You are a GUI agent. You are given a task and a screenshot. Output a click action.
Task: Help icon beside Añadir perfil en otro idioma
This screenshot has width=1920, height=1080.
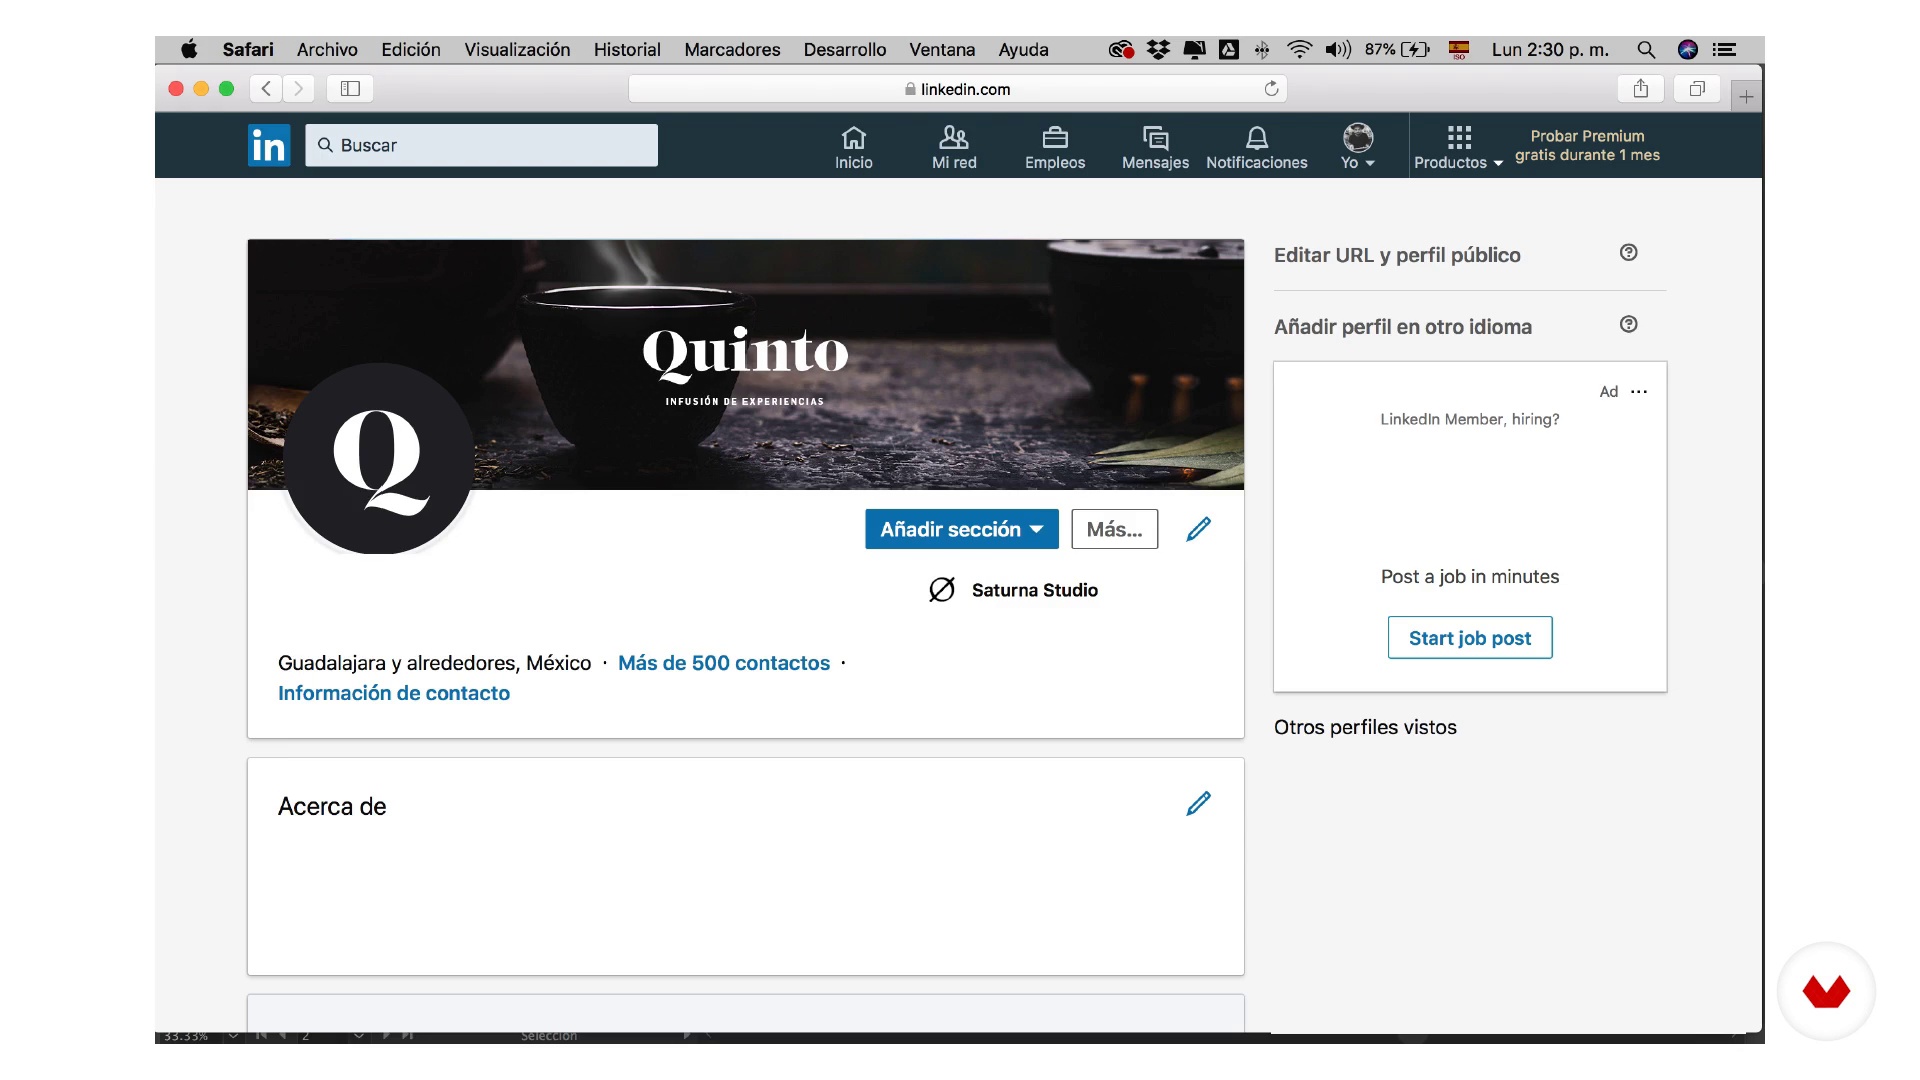(1629, 325)
